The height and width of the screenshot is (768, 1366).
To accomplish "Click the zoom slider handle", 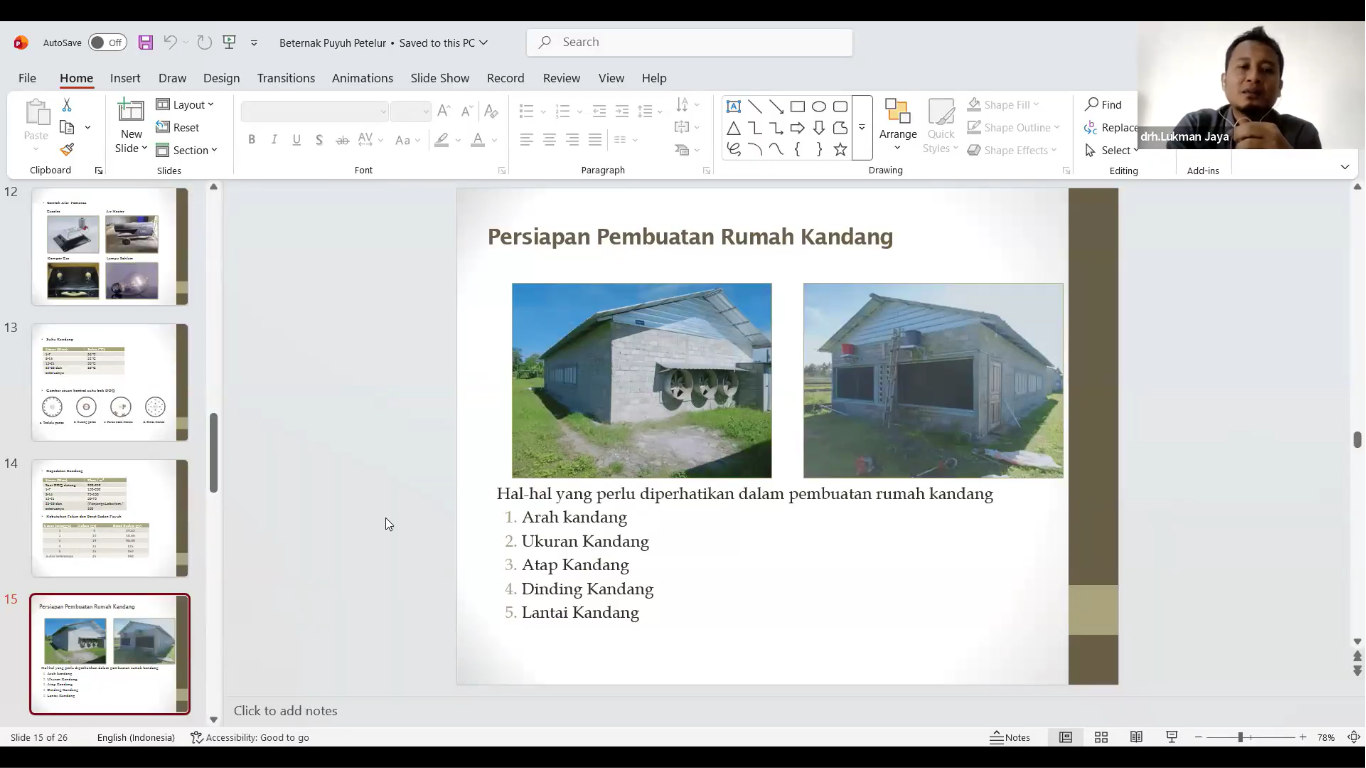I will (1240, 737).
